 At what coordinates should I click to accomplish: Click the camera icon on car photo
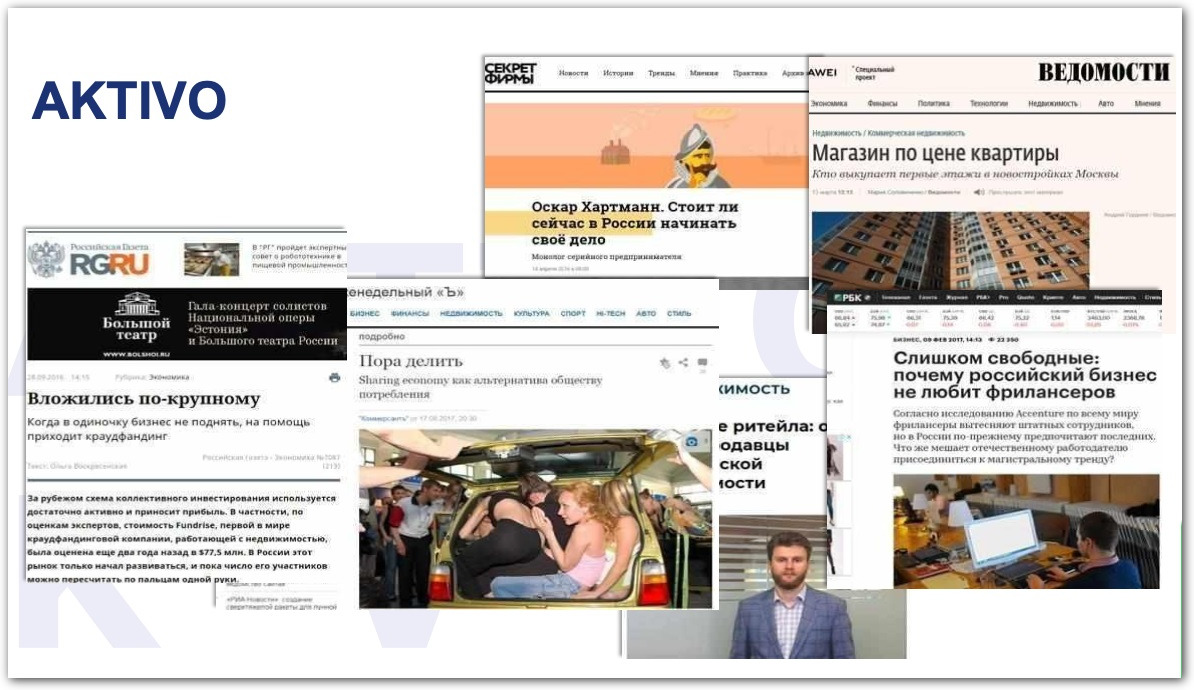pyautogui.click(x=690, y=441)
